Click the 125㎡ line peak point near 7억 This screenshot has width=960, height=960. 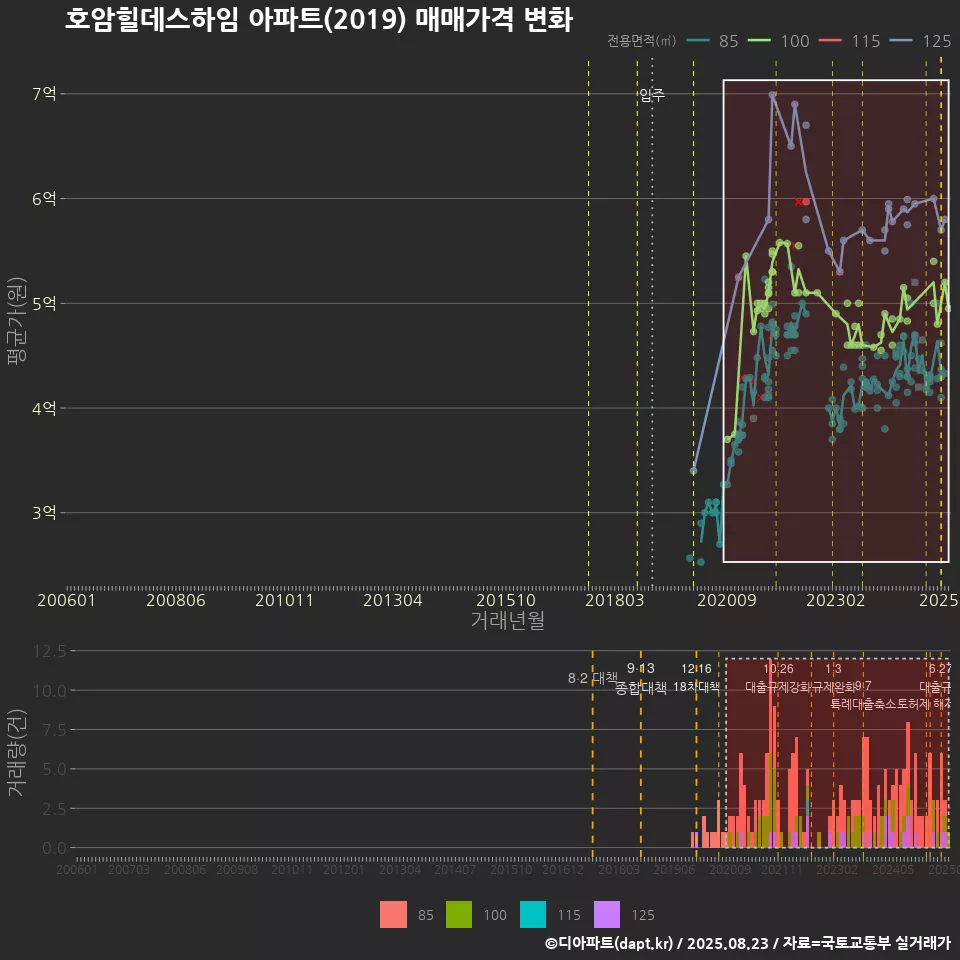pos(773,95)
